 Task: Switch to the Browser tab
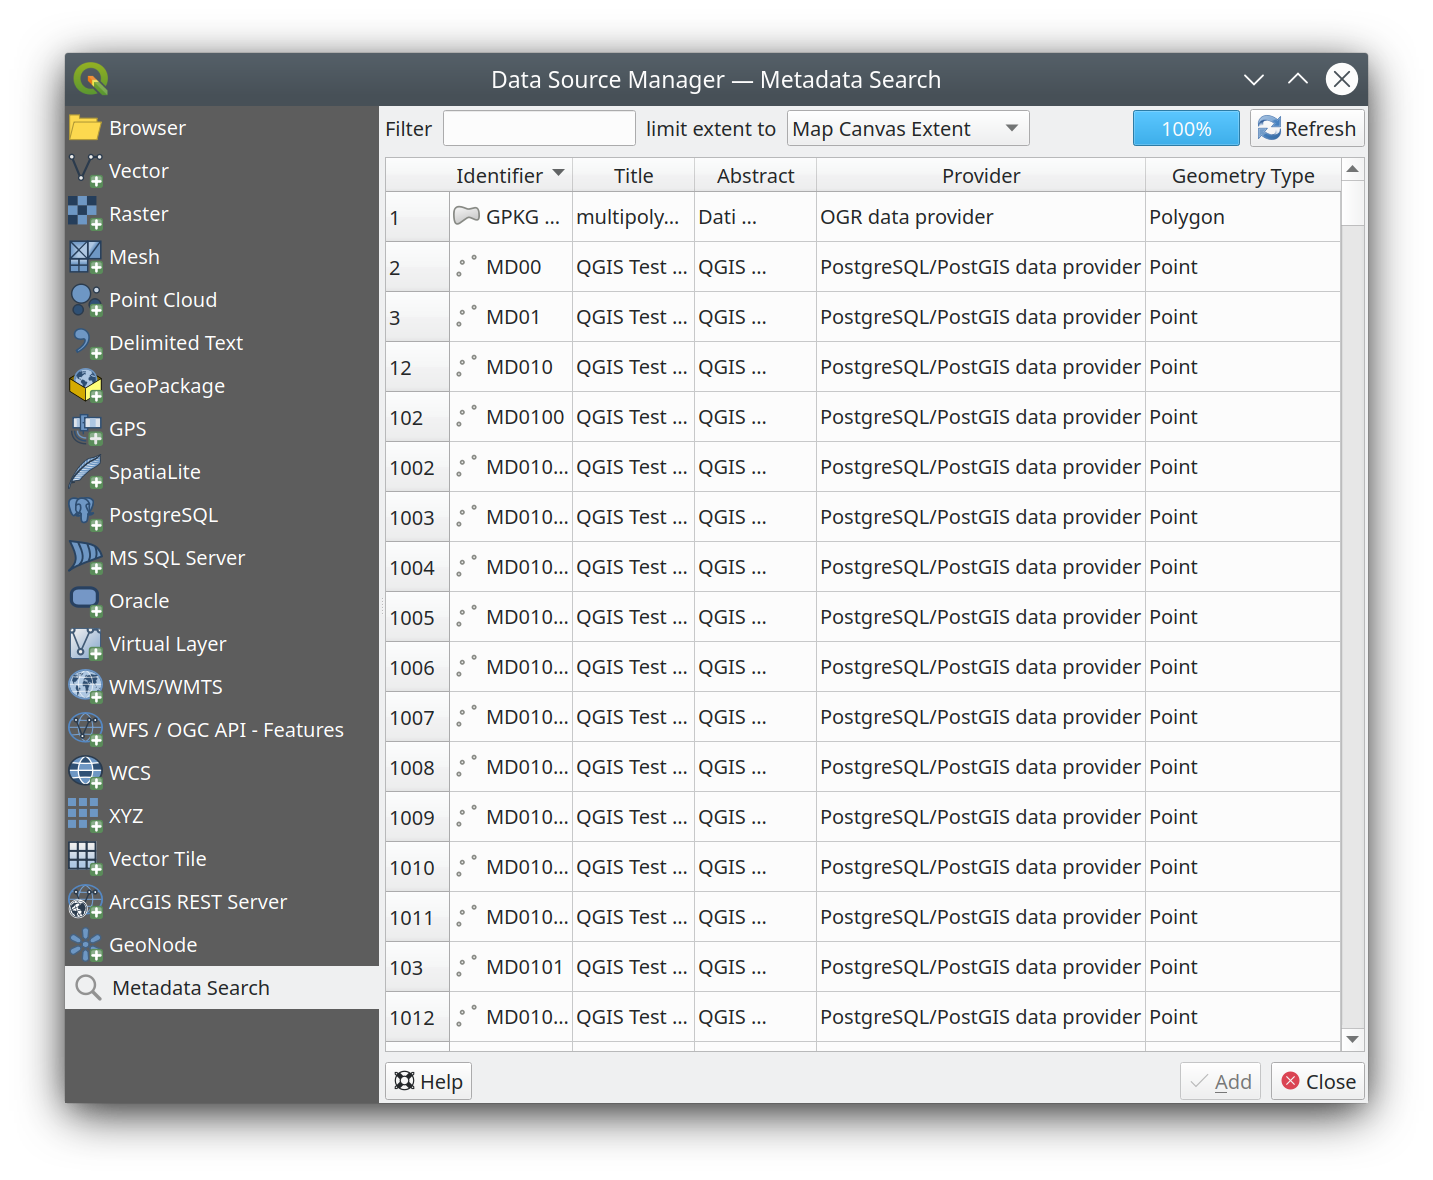tap(147, 127)
